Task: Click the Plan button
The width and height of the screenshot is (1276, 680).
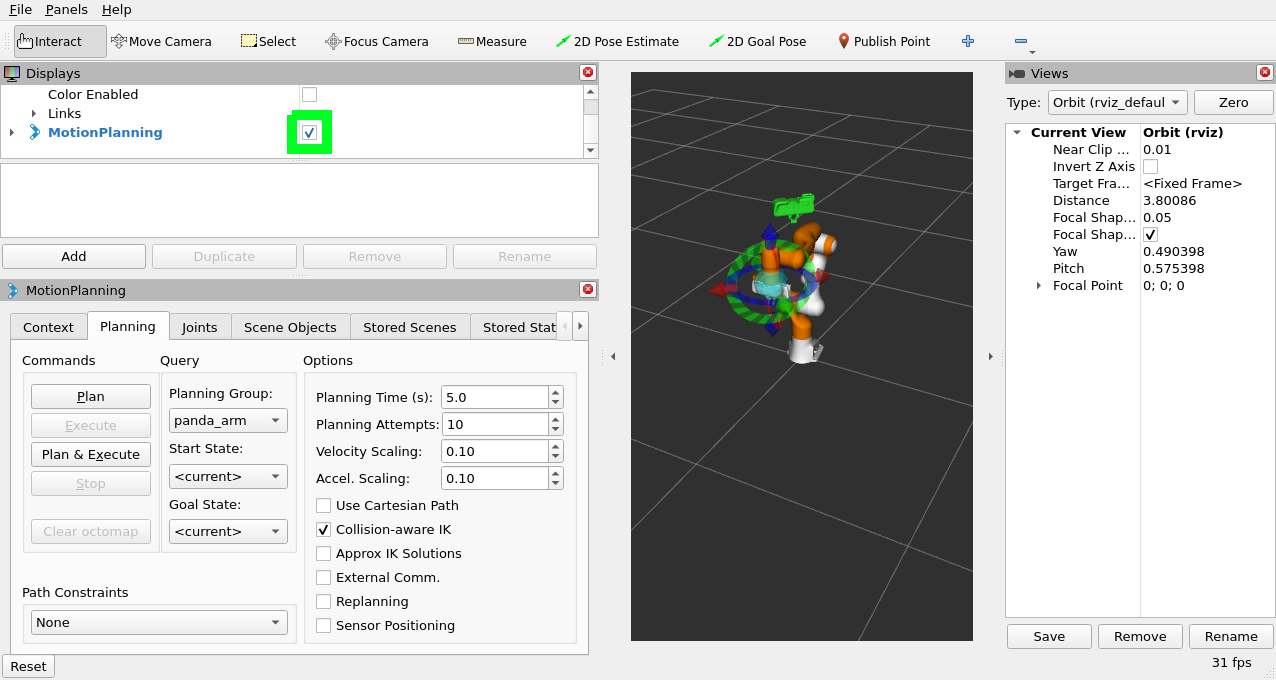Action: coord(91,396)
